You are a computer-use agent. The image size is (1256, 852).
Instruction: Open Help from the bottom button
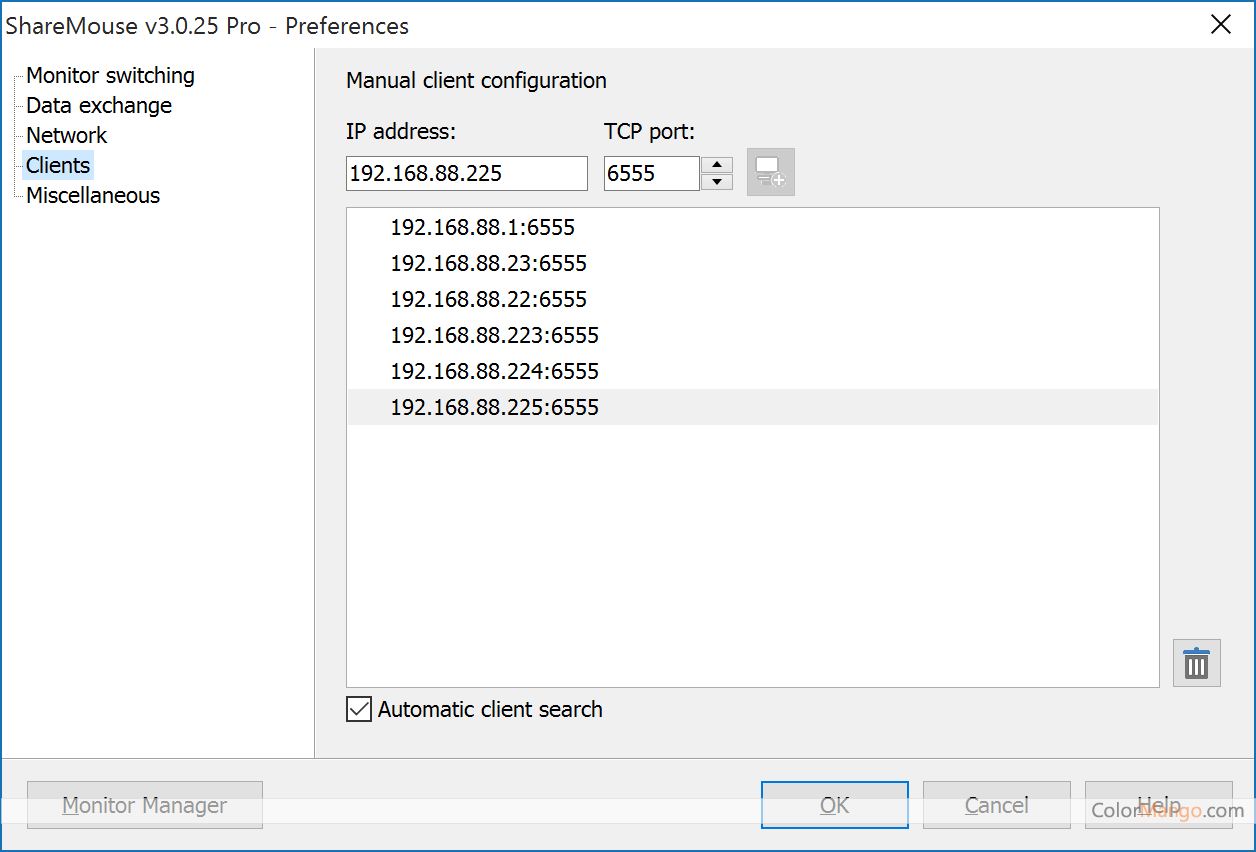pyautogui.click(x=1159, y=805)
